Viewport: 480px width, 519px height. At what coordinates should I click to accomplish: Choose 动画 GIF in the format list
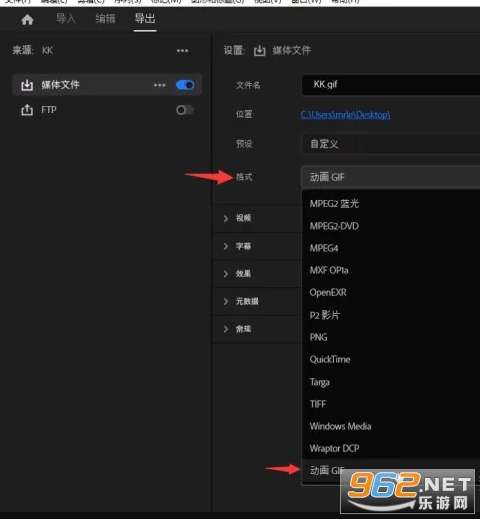pos(391,471)
